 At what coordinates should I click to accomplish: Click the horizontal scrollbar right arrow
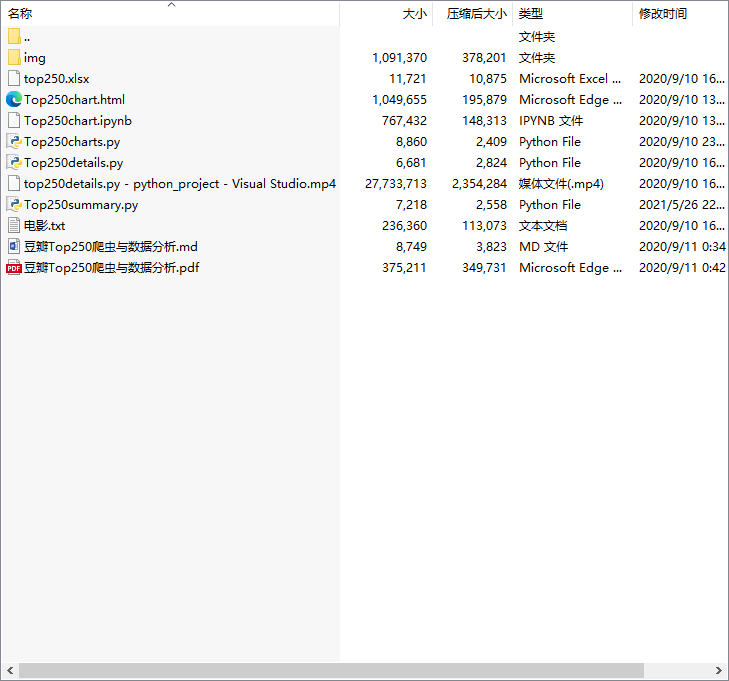(718, 670)
